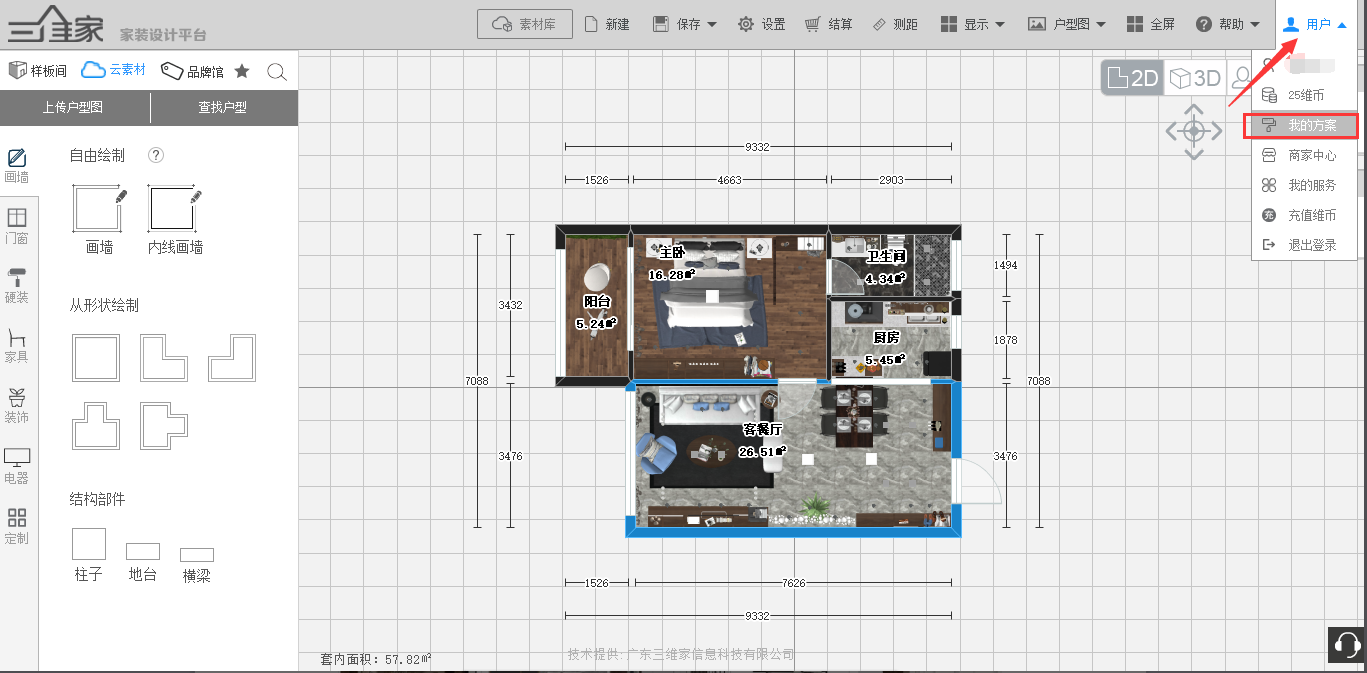The image size is (1367, 673).
Task: Click the favorites star icon
Action: click(x=242, y=71)
